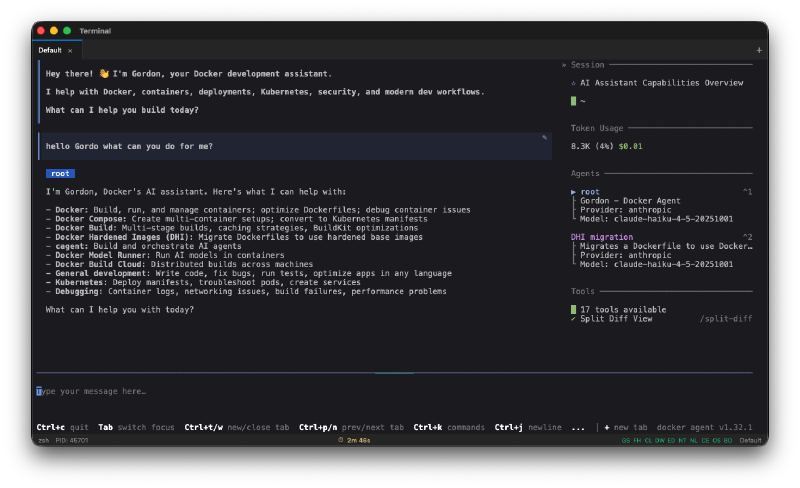Click the pencil edit icon on the user message
Viewport: 800px width, 488px height.
(544, 137)
